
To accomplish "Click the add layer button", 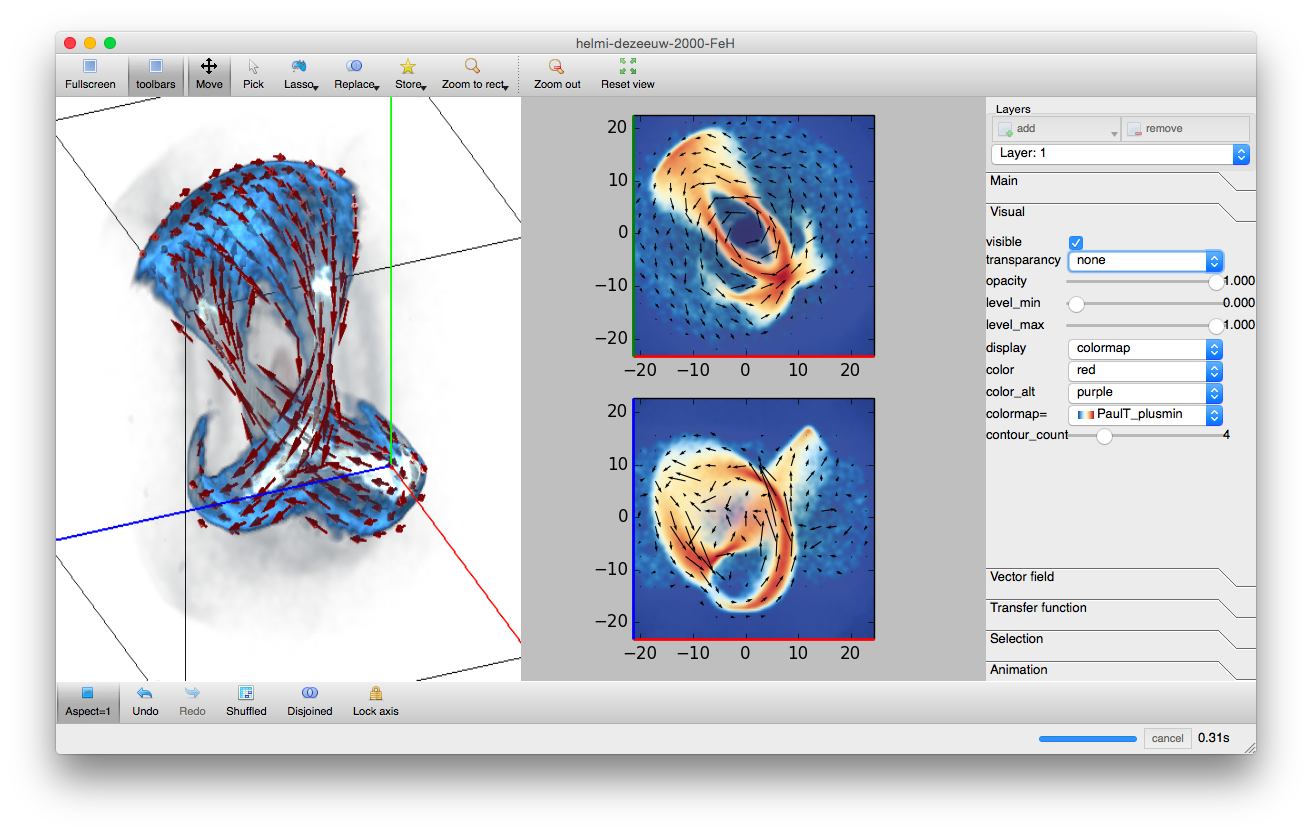I will (x=1055, y=129).
